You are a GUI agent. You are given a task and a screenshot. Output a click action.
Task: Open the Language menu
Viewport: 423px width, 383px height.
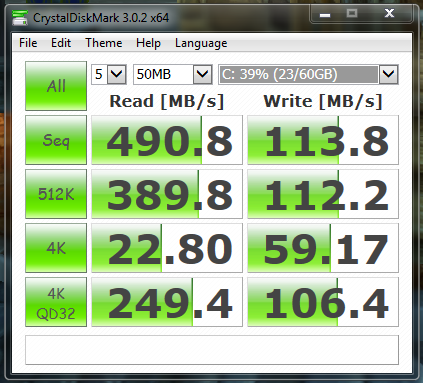point(201,43)
